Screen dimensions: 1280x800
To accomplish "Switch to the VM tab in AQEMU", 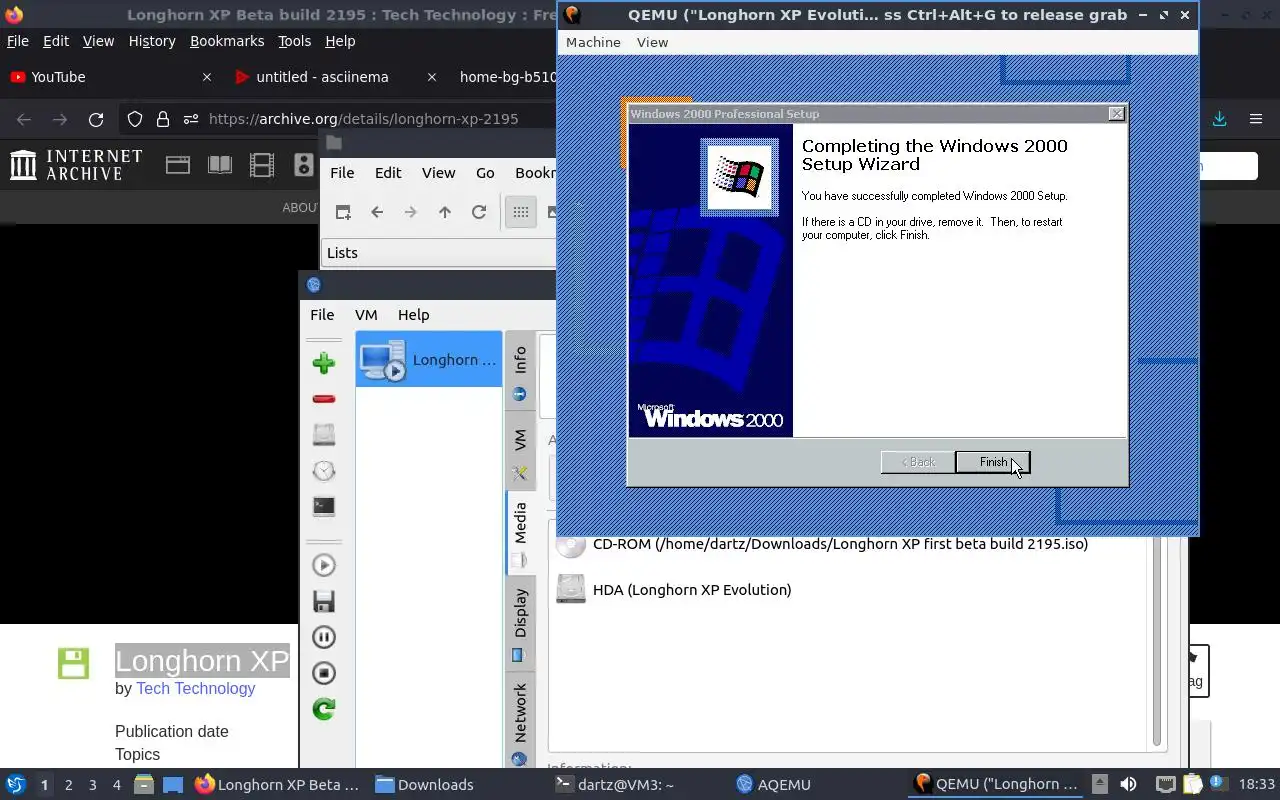I will 519,449.
